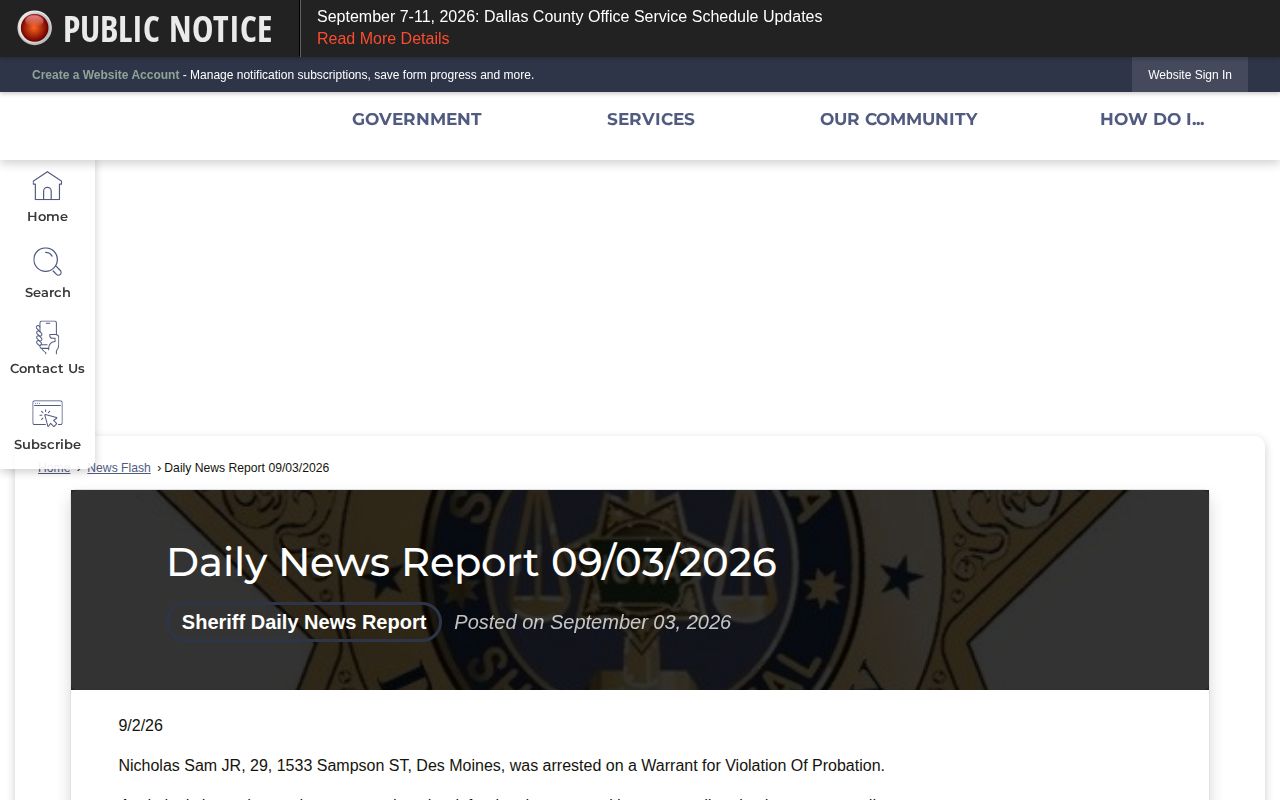This screenshot has width=1280, height=800.
Task: Click the Posted on September 03, 2026 text
Action: 592,622
